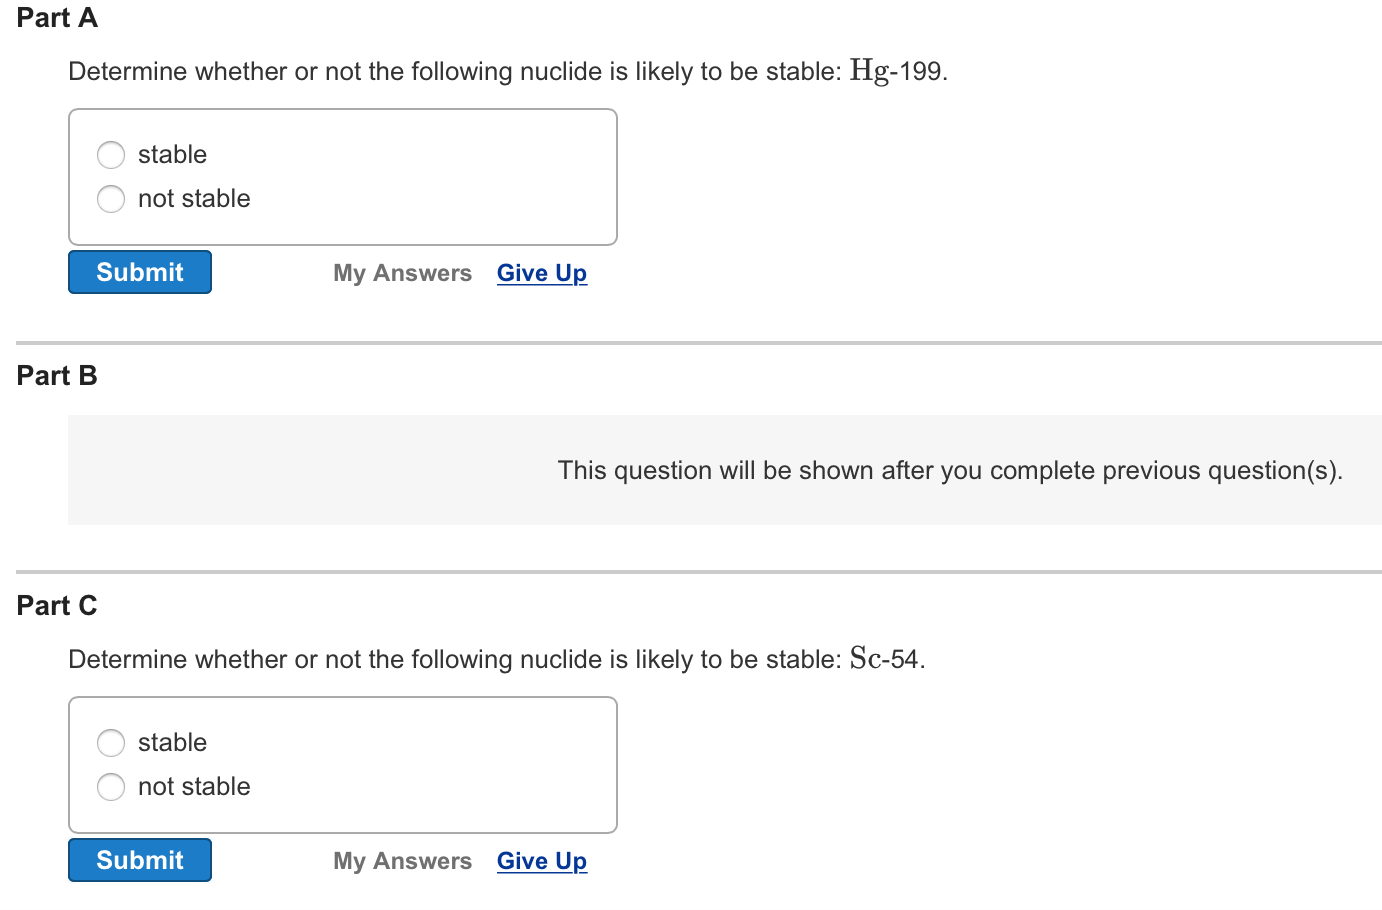Click Give Up for Part A
The height and width of the screenshot is (910, 1382).
click(541, 272)
